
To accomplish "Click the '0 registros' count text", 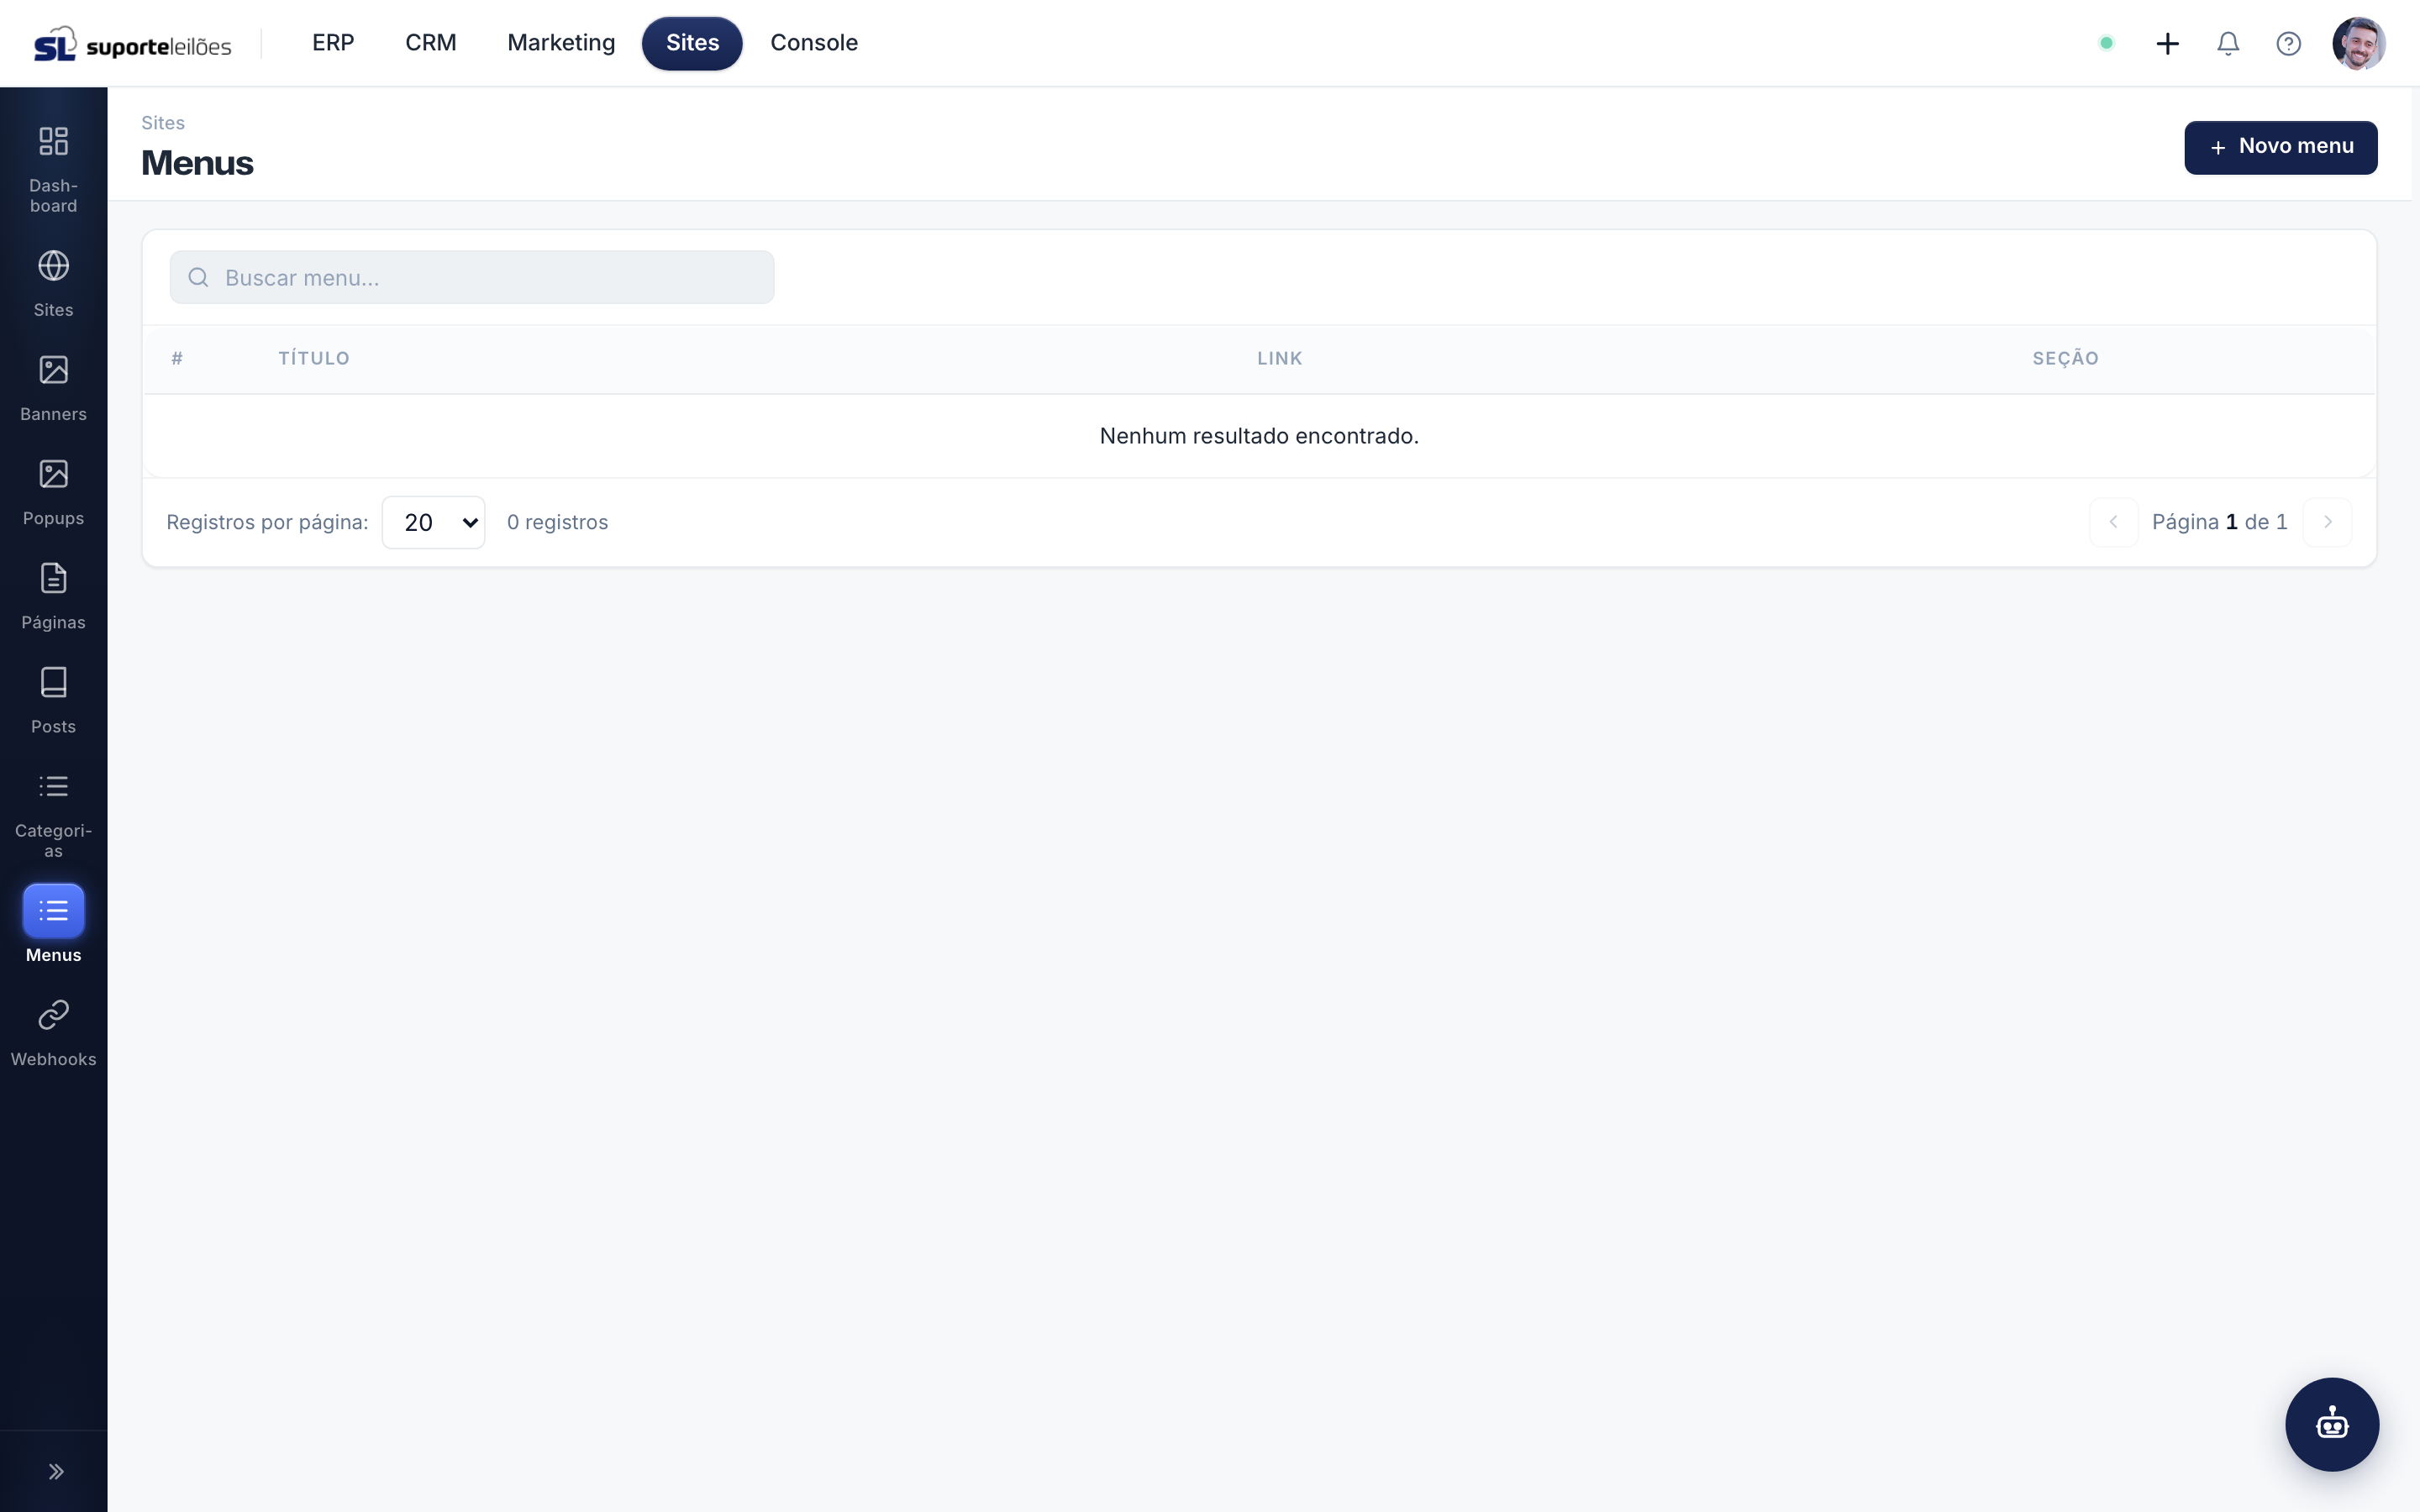I will coord(557,522).
